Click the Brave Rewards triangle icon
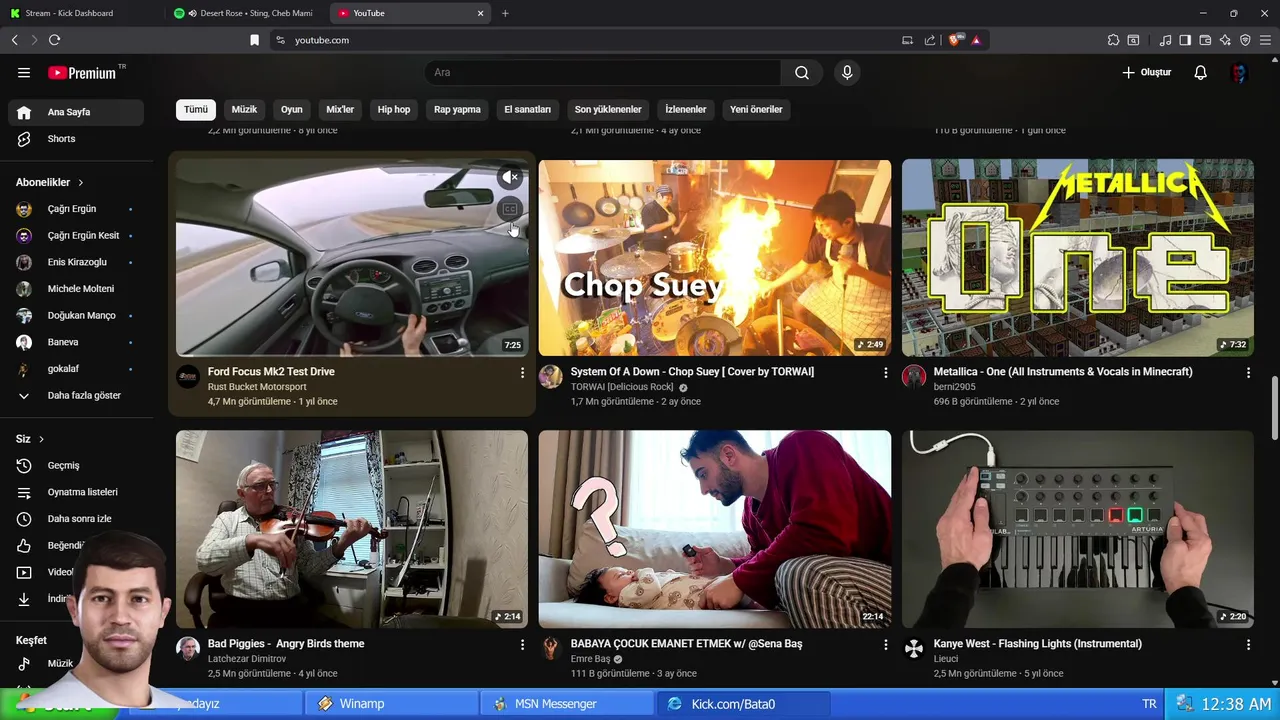Image resolution: width=1280 pixels, height=720 pixels. click(x=976, y=40)
